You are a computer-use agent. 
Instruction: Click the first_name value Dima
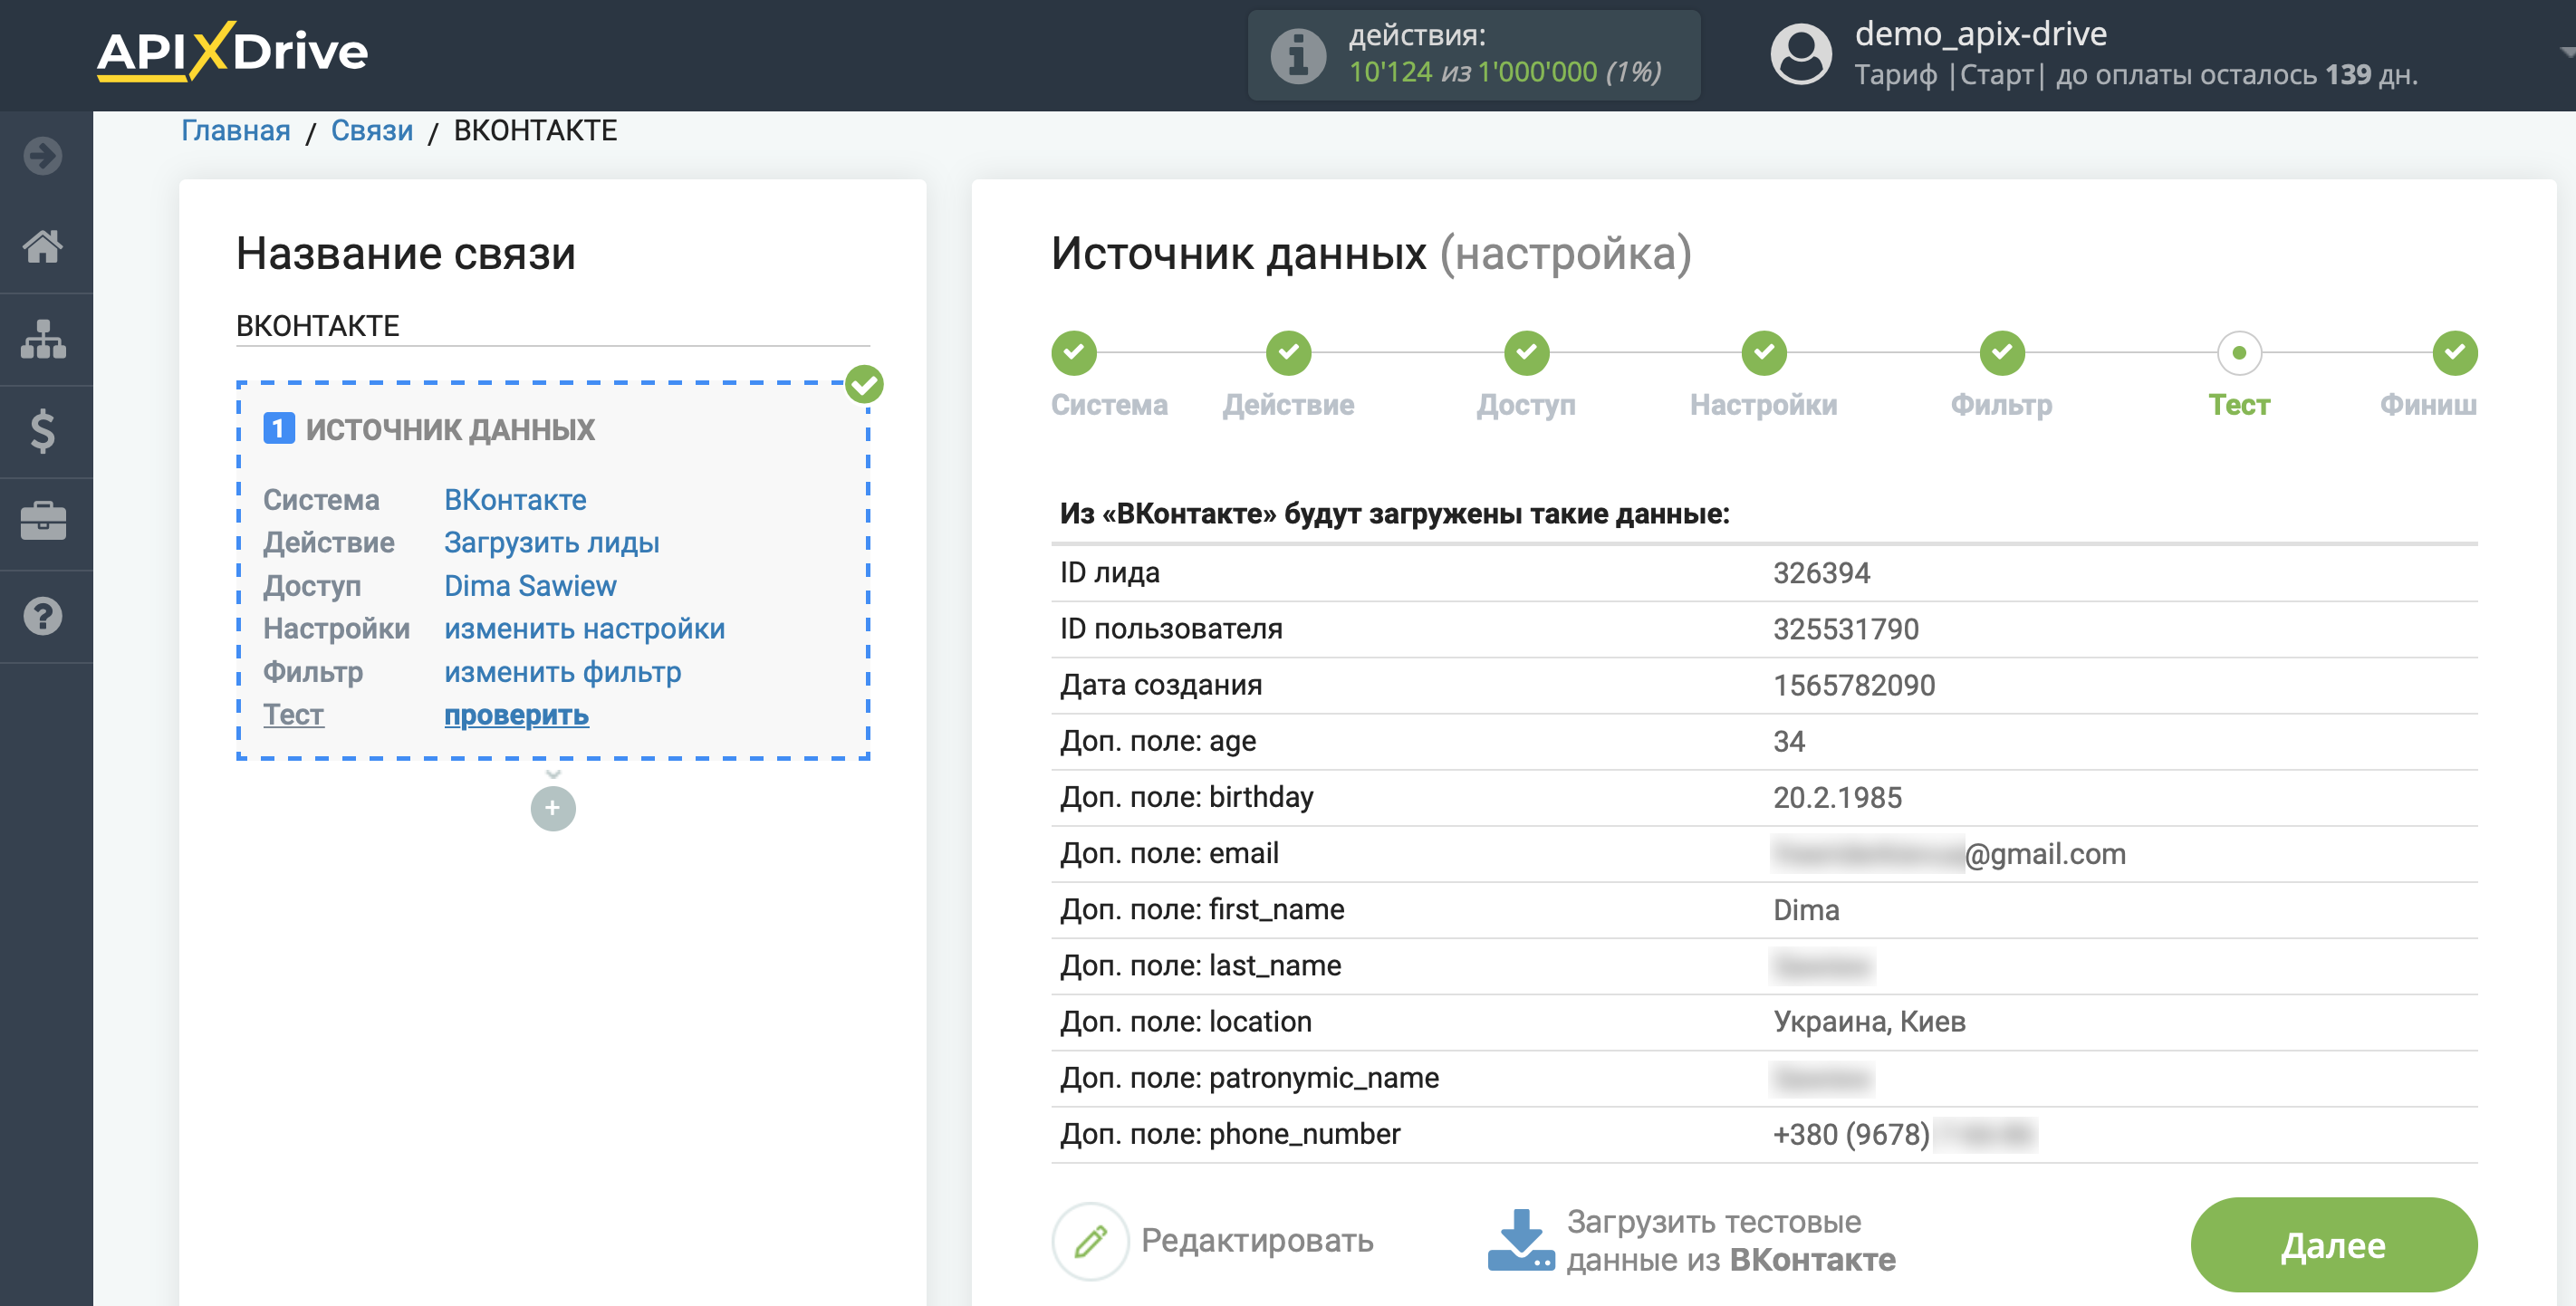tap(1805, 910)
